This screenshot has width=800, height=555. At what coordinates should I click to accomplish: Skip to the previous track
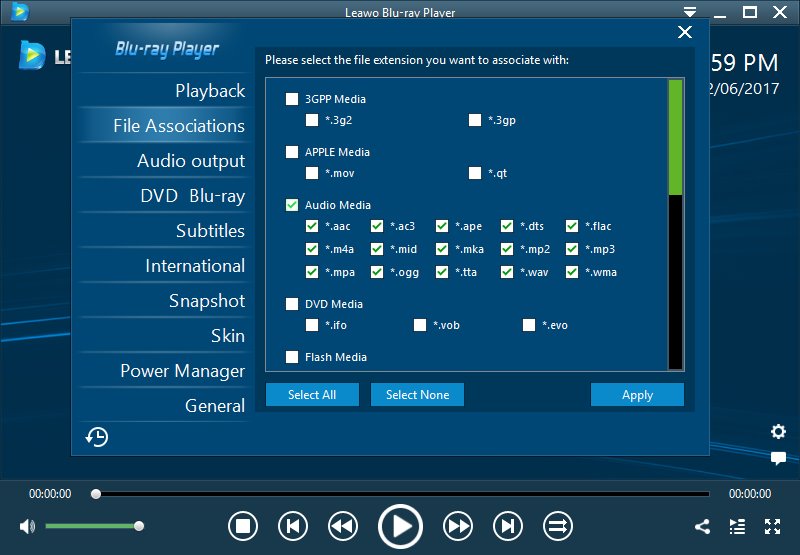tap(292, 526)
